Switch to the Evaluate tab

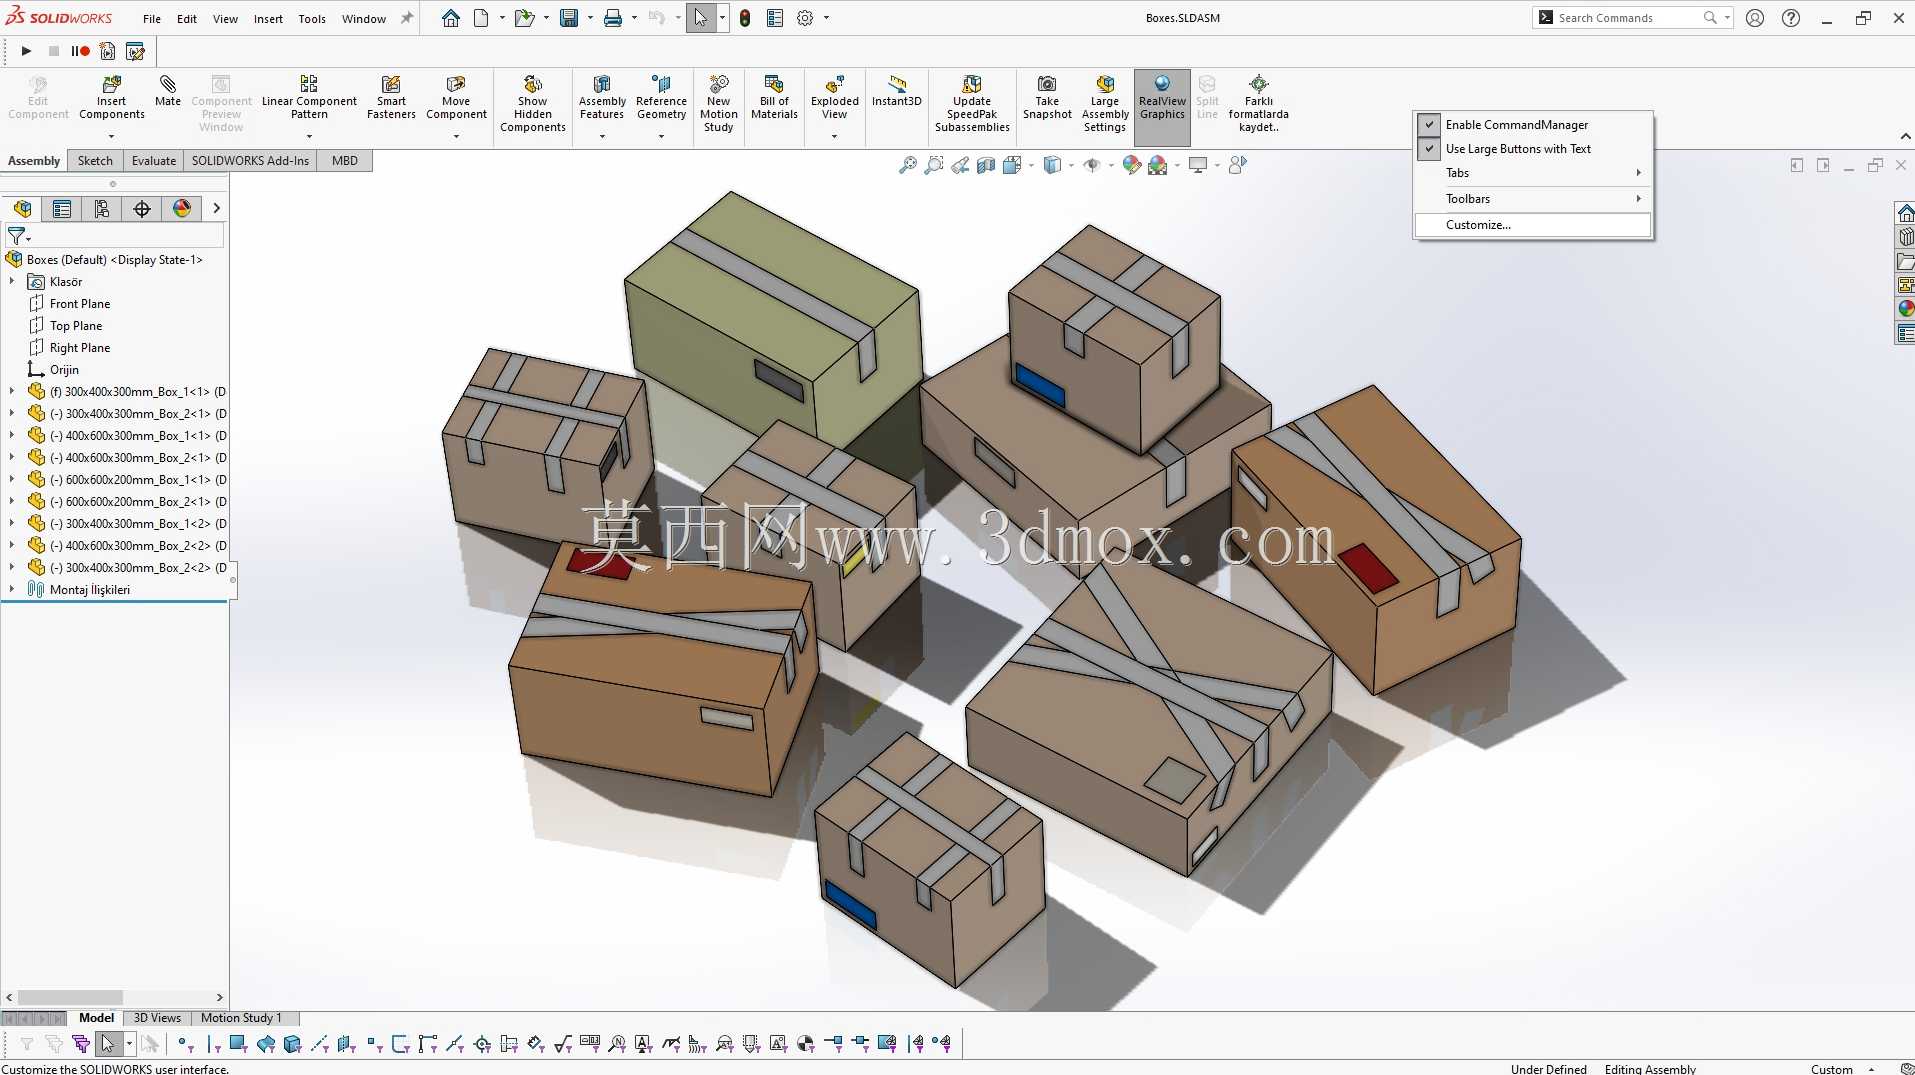154,160
